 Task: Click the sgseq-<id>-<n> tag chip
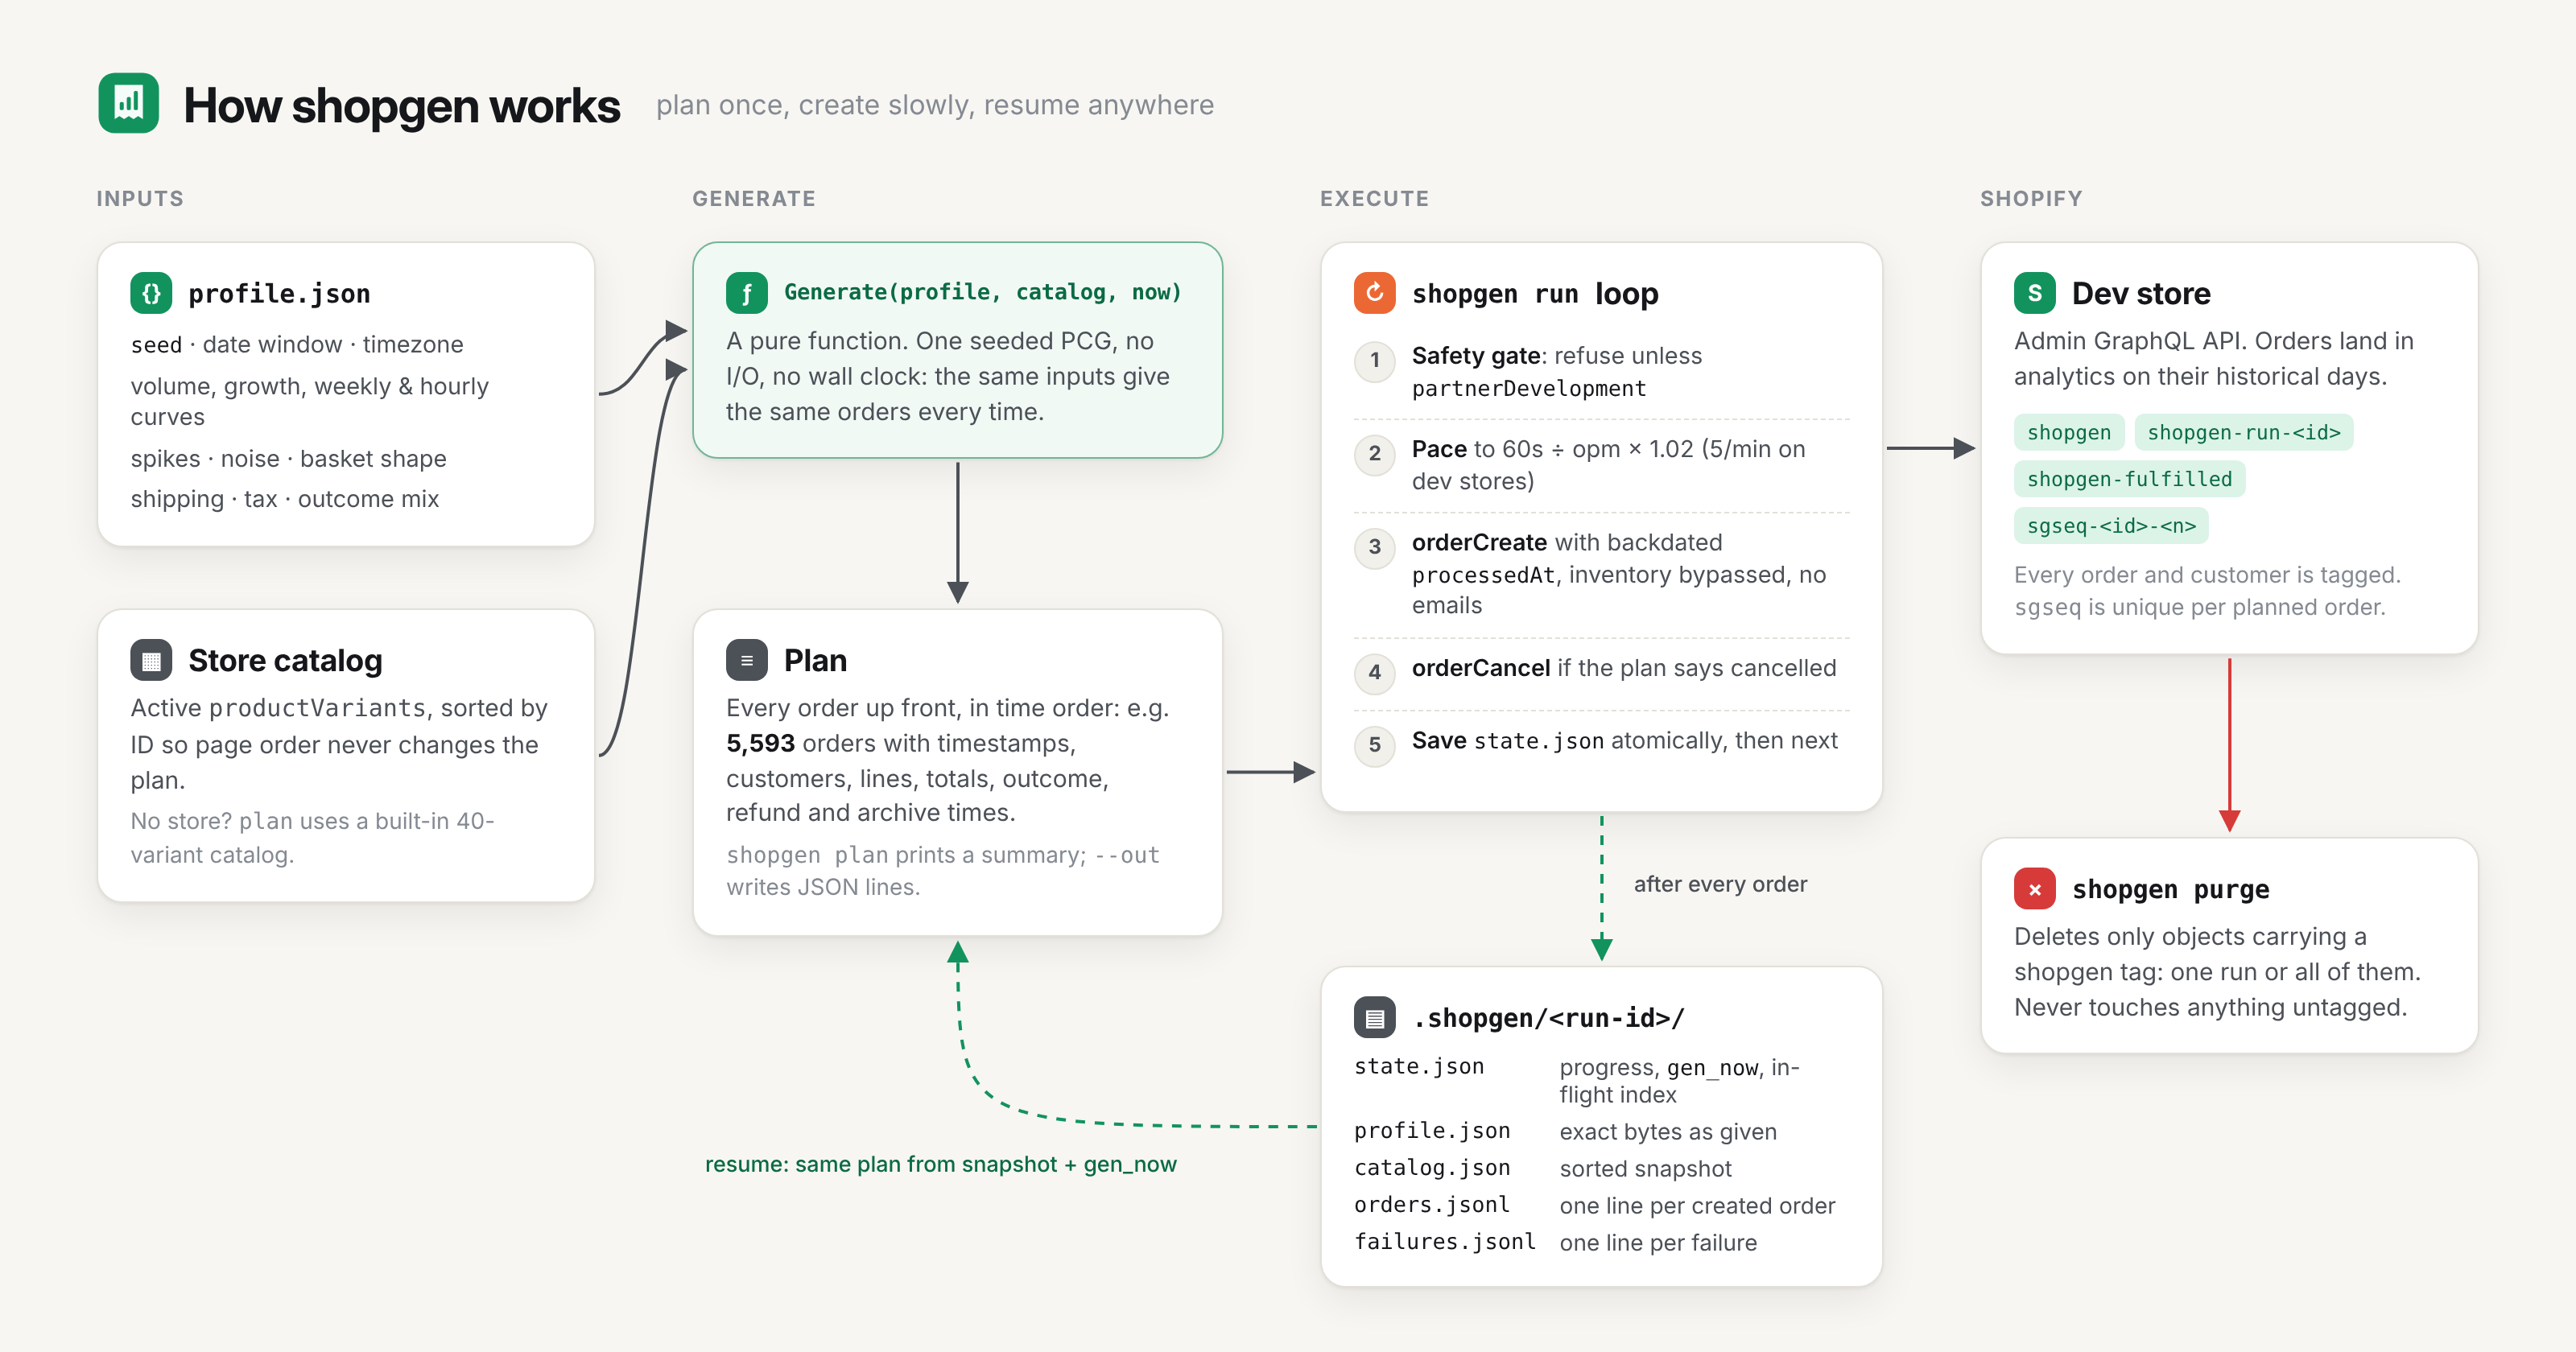tap(2111, 526)
